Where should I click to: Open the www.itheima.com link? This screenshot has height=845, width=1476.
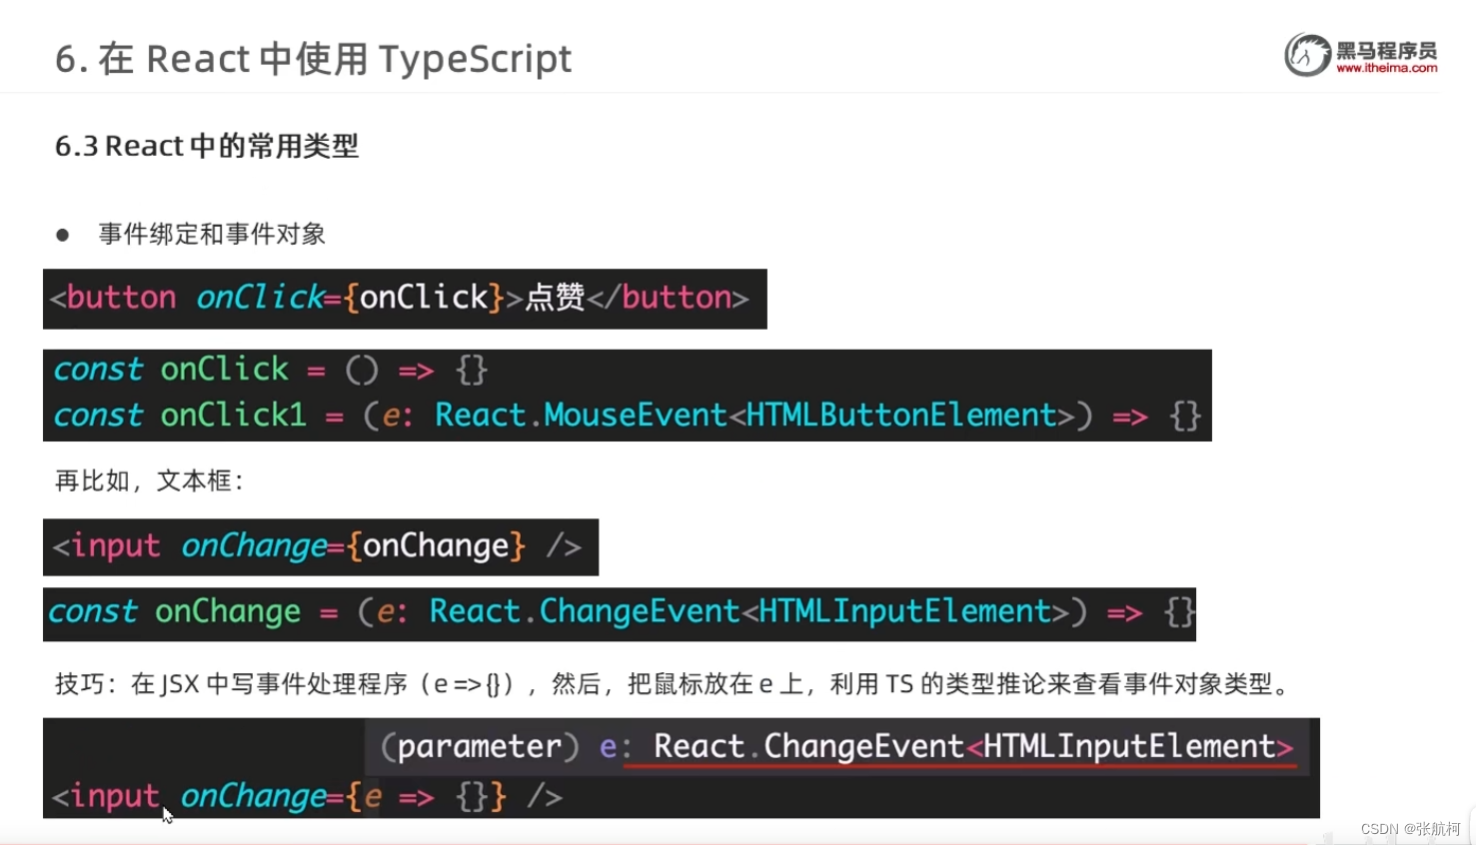(x=1386, y=68)
